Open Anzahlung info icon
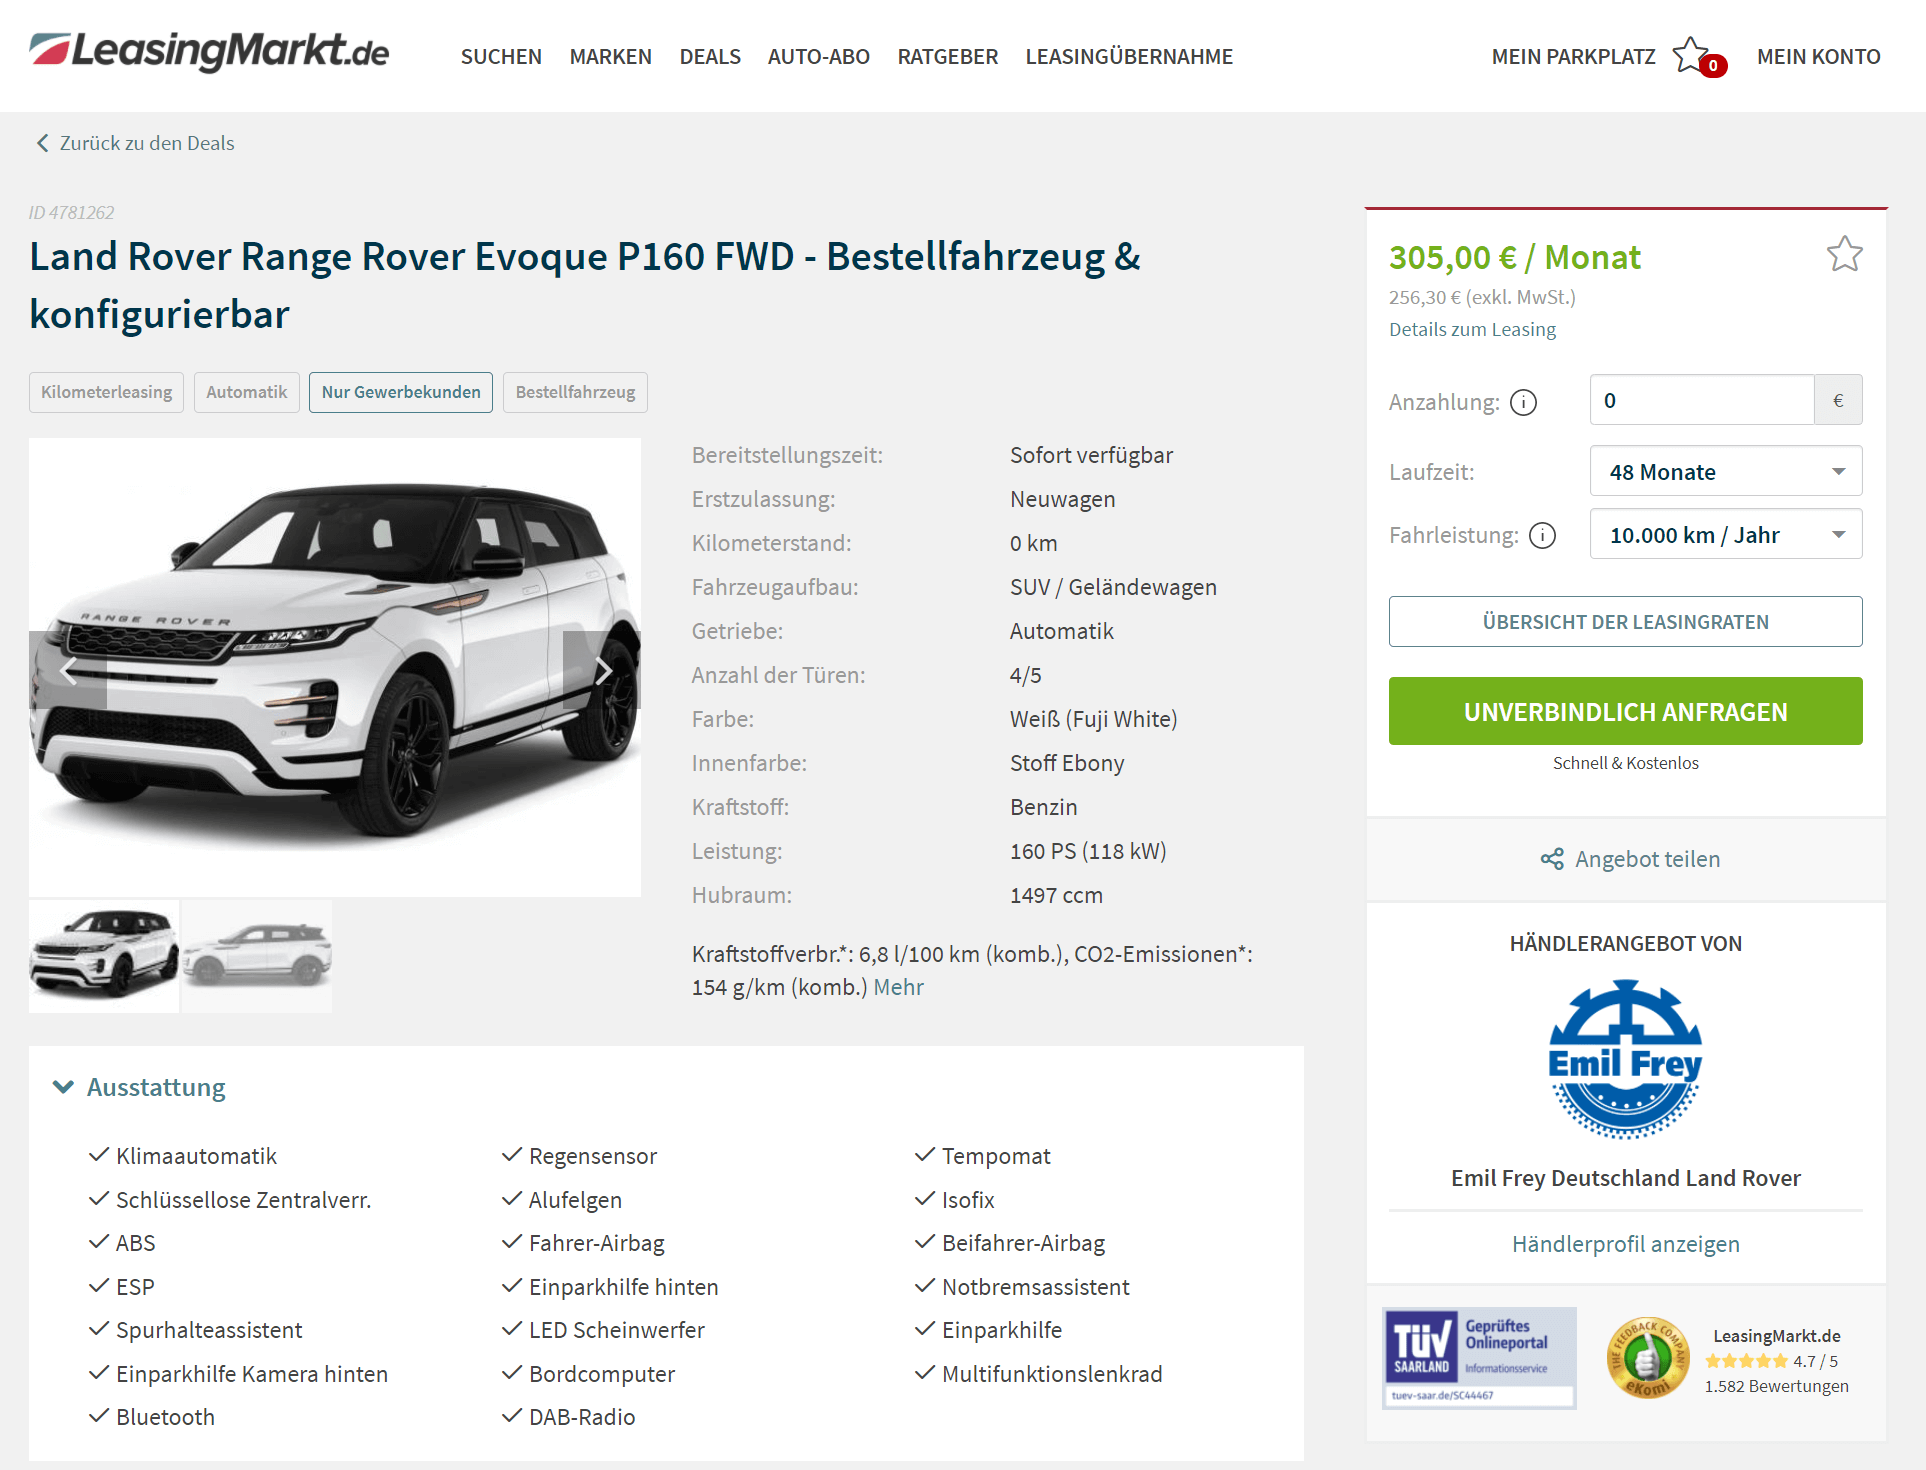 click(x=1523, y=402)
